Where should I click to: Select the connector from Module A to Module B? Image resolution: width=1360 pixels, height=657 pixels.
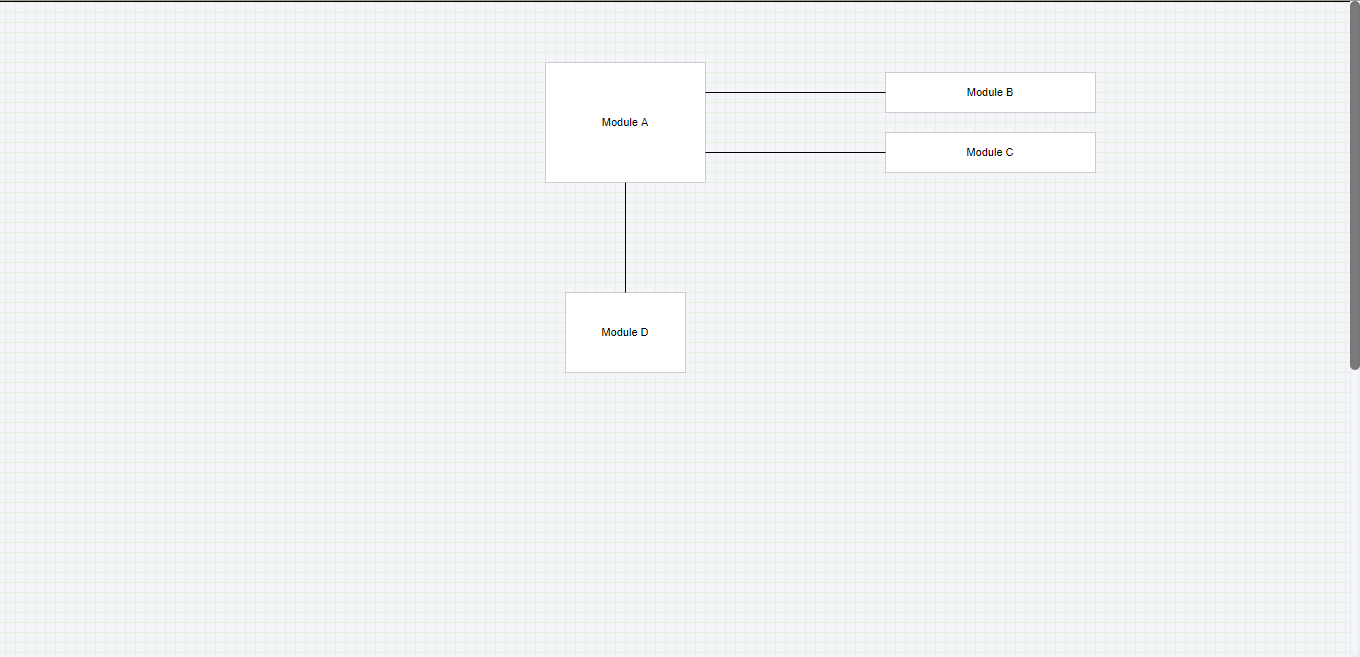coord(795,92)
